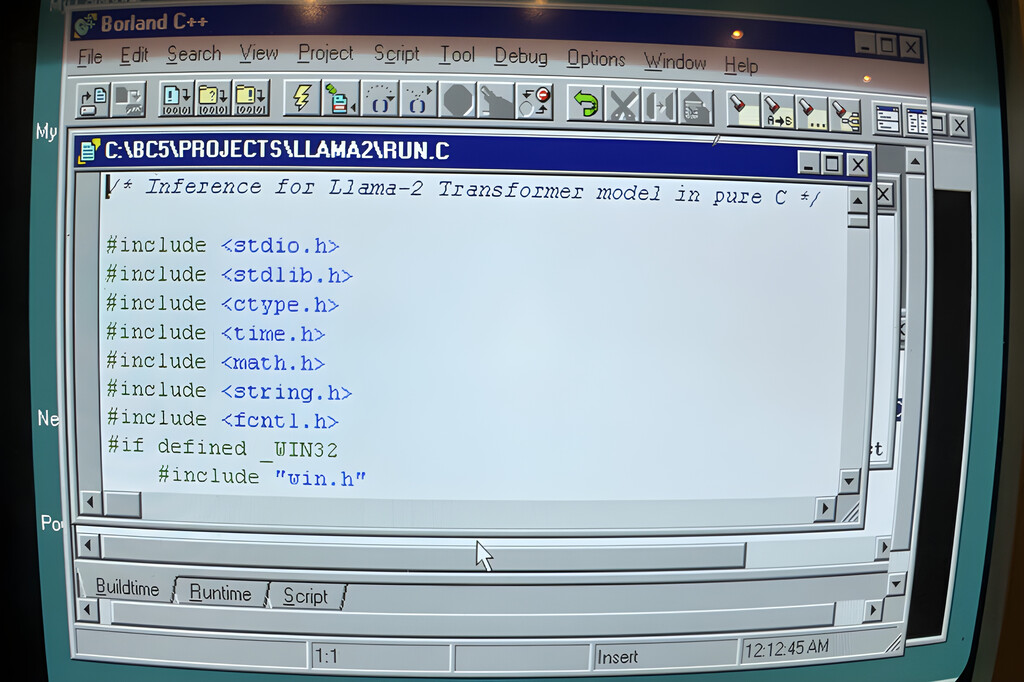Switch to the Buildtime tab
Screen dimensions: 1024x682
(x=127, y=588)
